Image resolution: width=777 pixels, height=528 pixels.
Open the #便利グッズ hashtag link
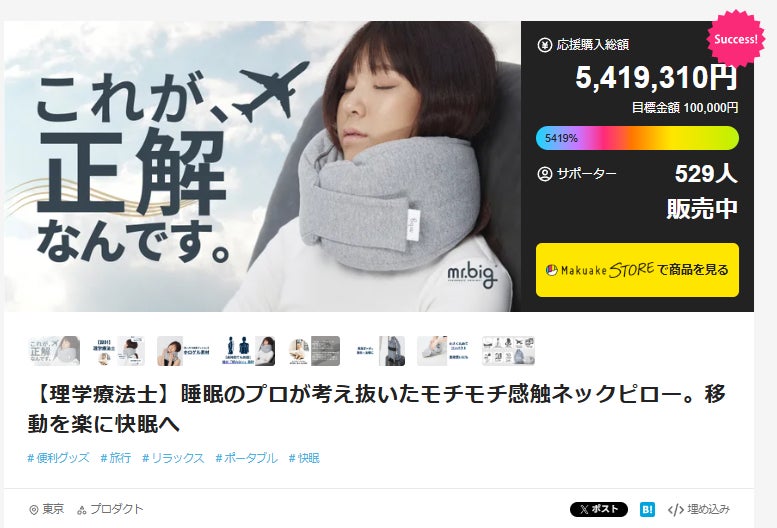[x=58, y=458]
